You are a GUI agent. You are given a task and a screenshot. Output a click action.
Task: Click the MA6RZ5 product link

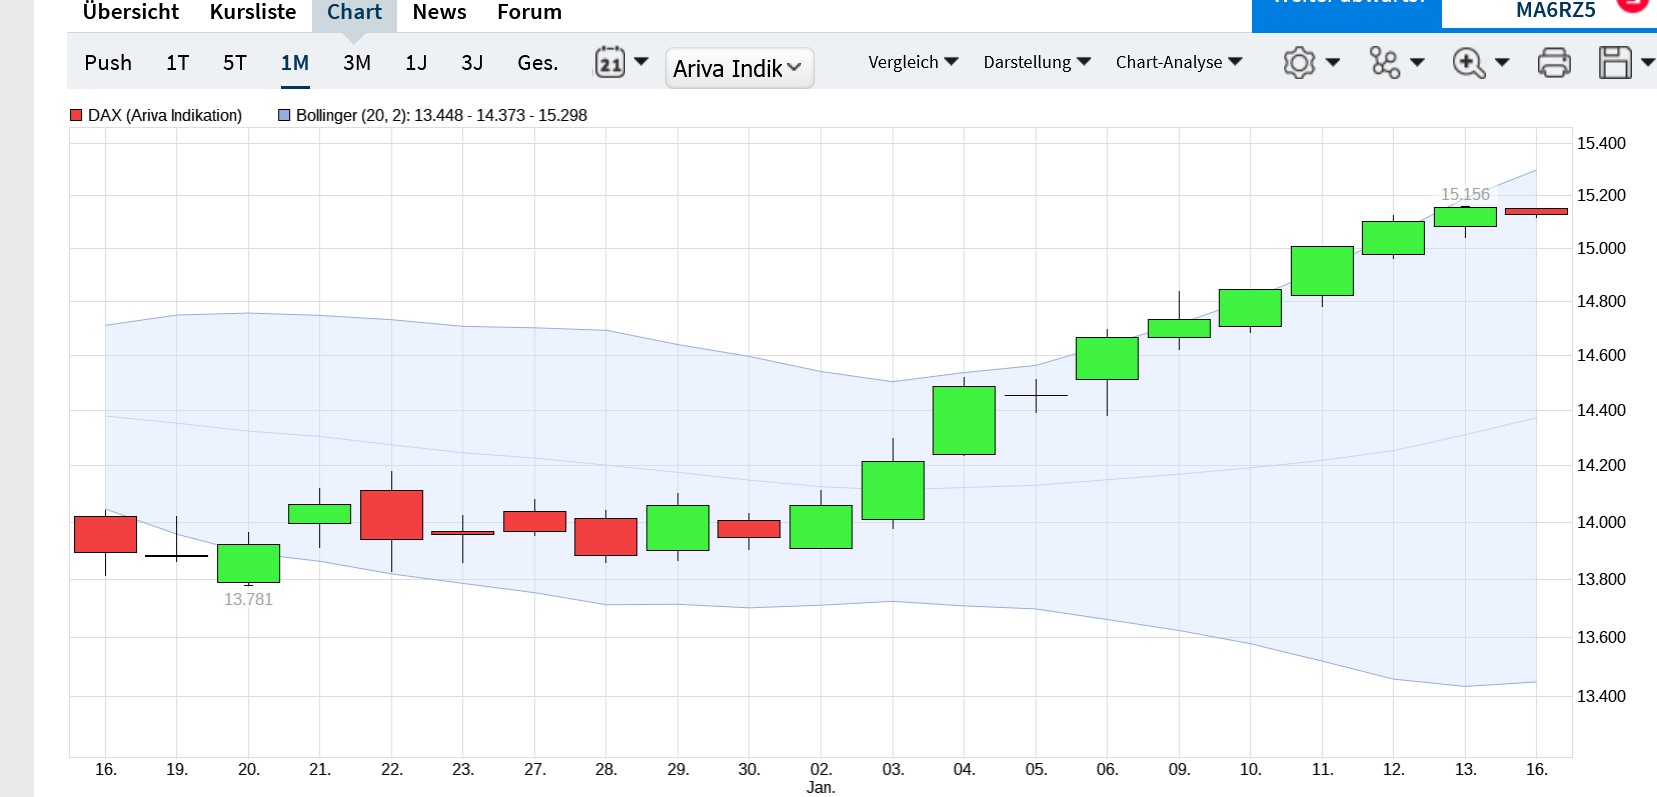pyautogui.click(x=1555, y=11)
